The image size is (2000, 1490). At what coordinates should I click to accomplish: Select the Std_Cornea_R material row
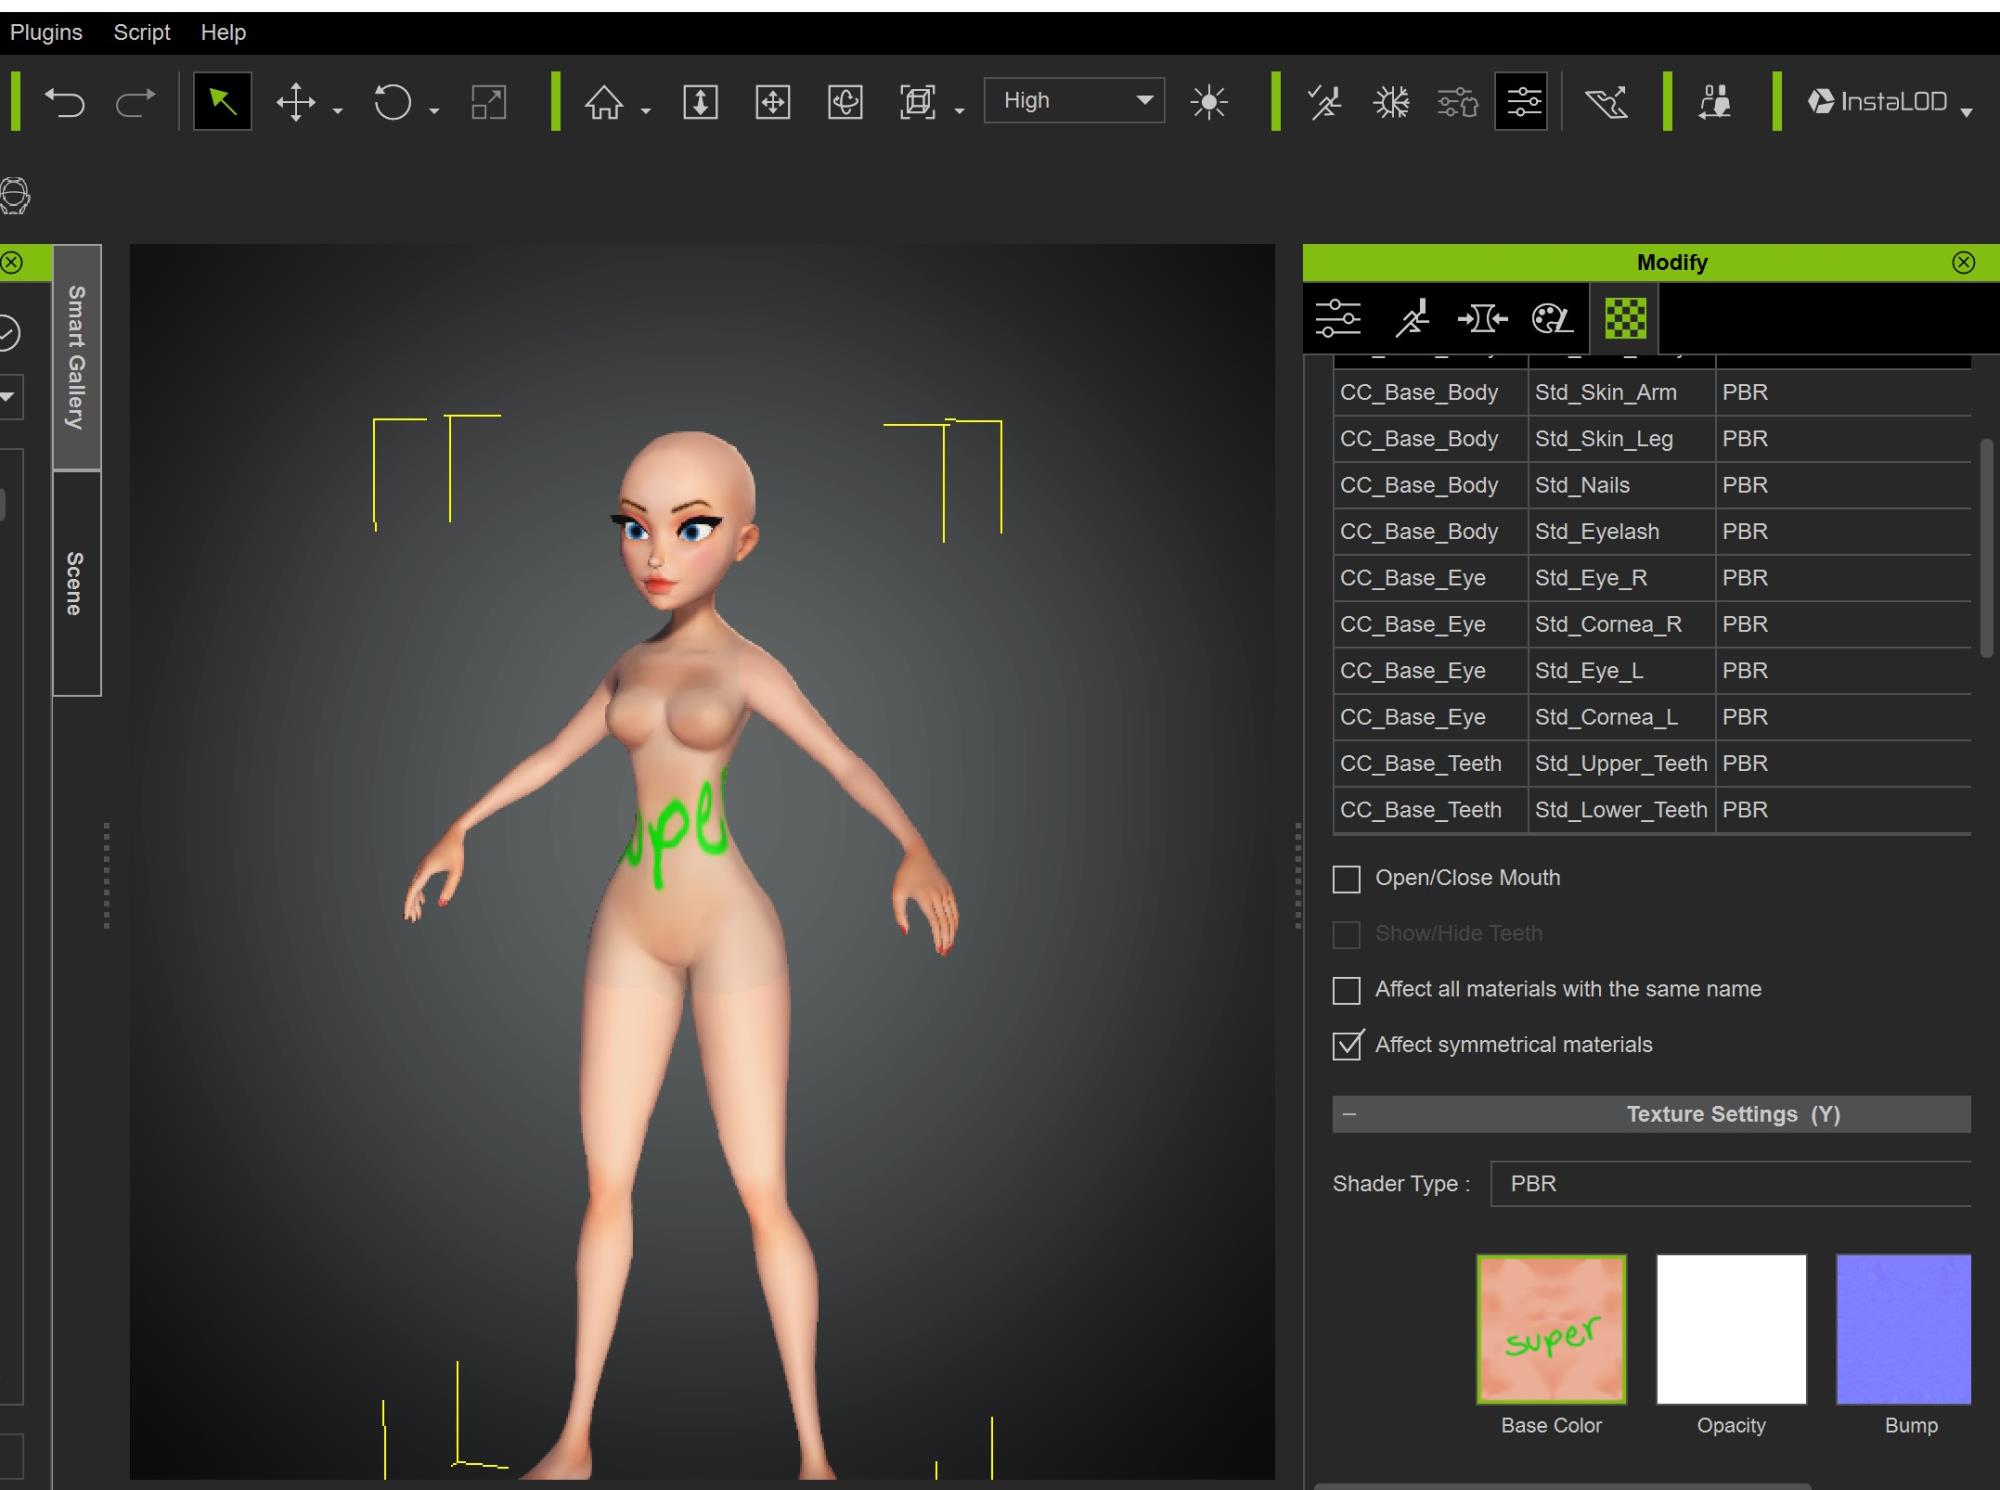point(1652,624)
